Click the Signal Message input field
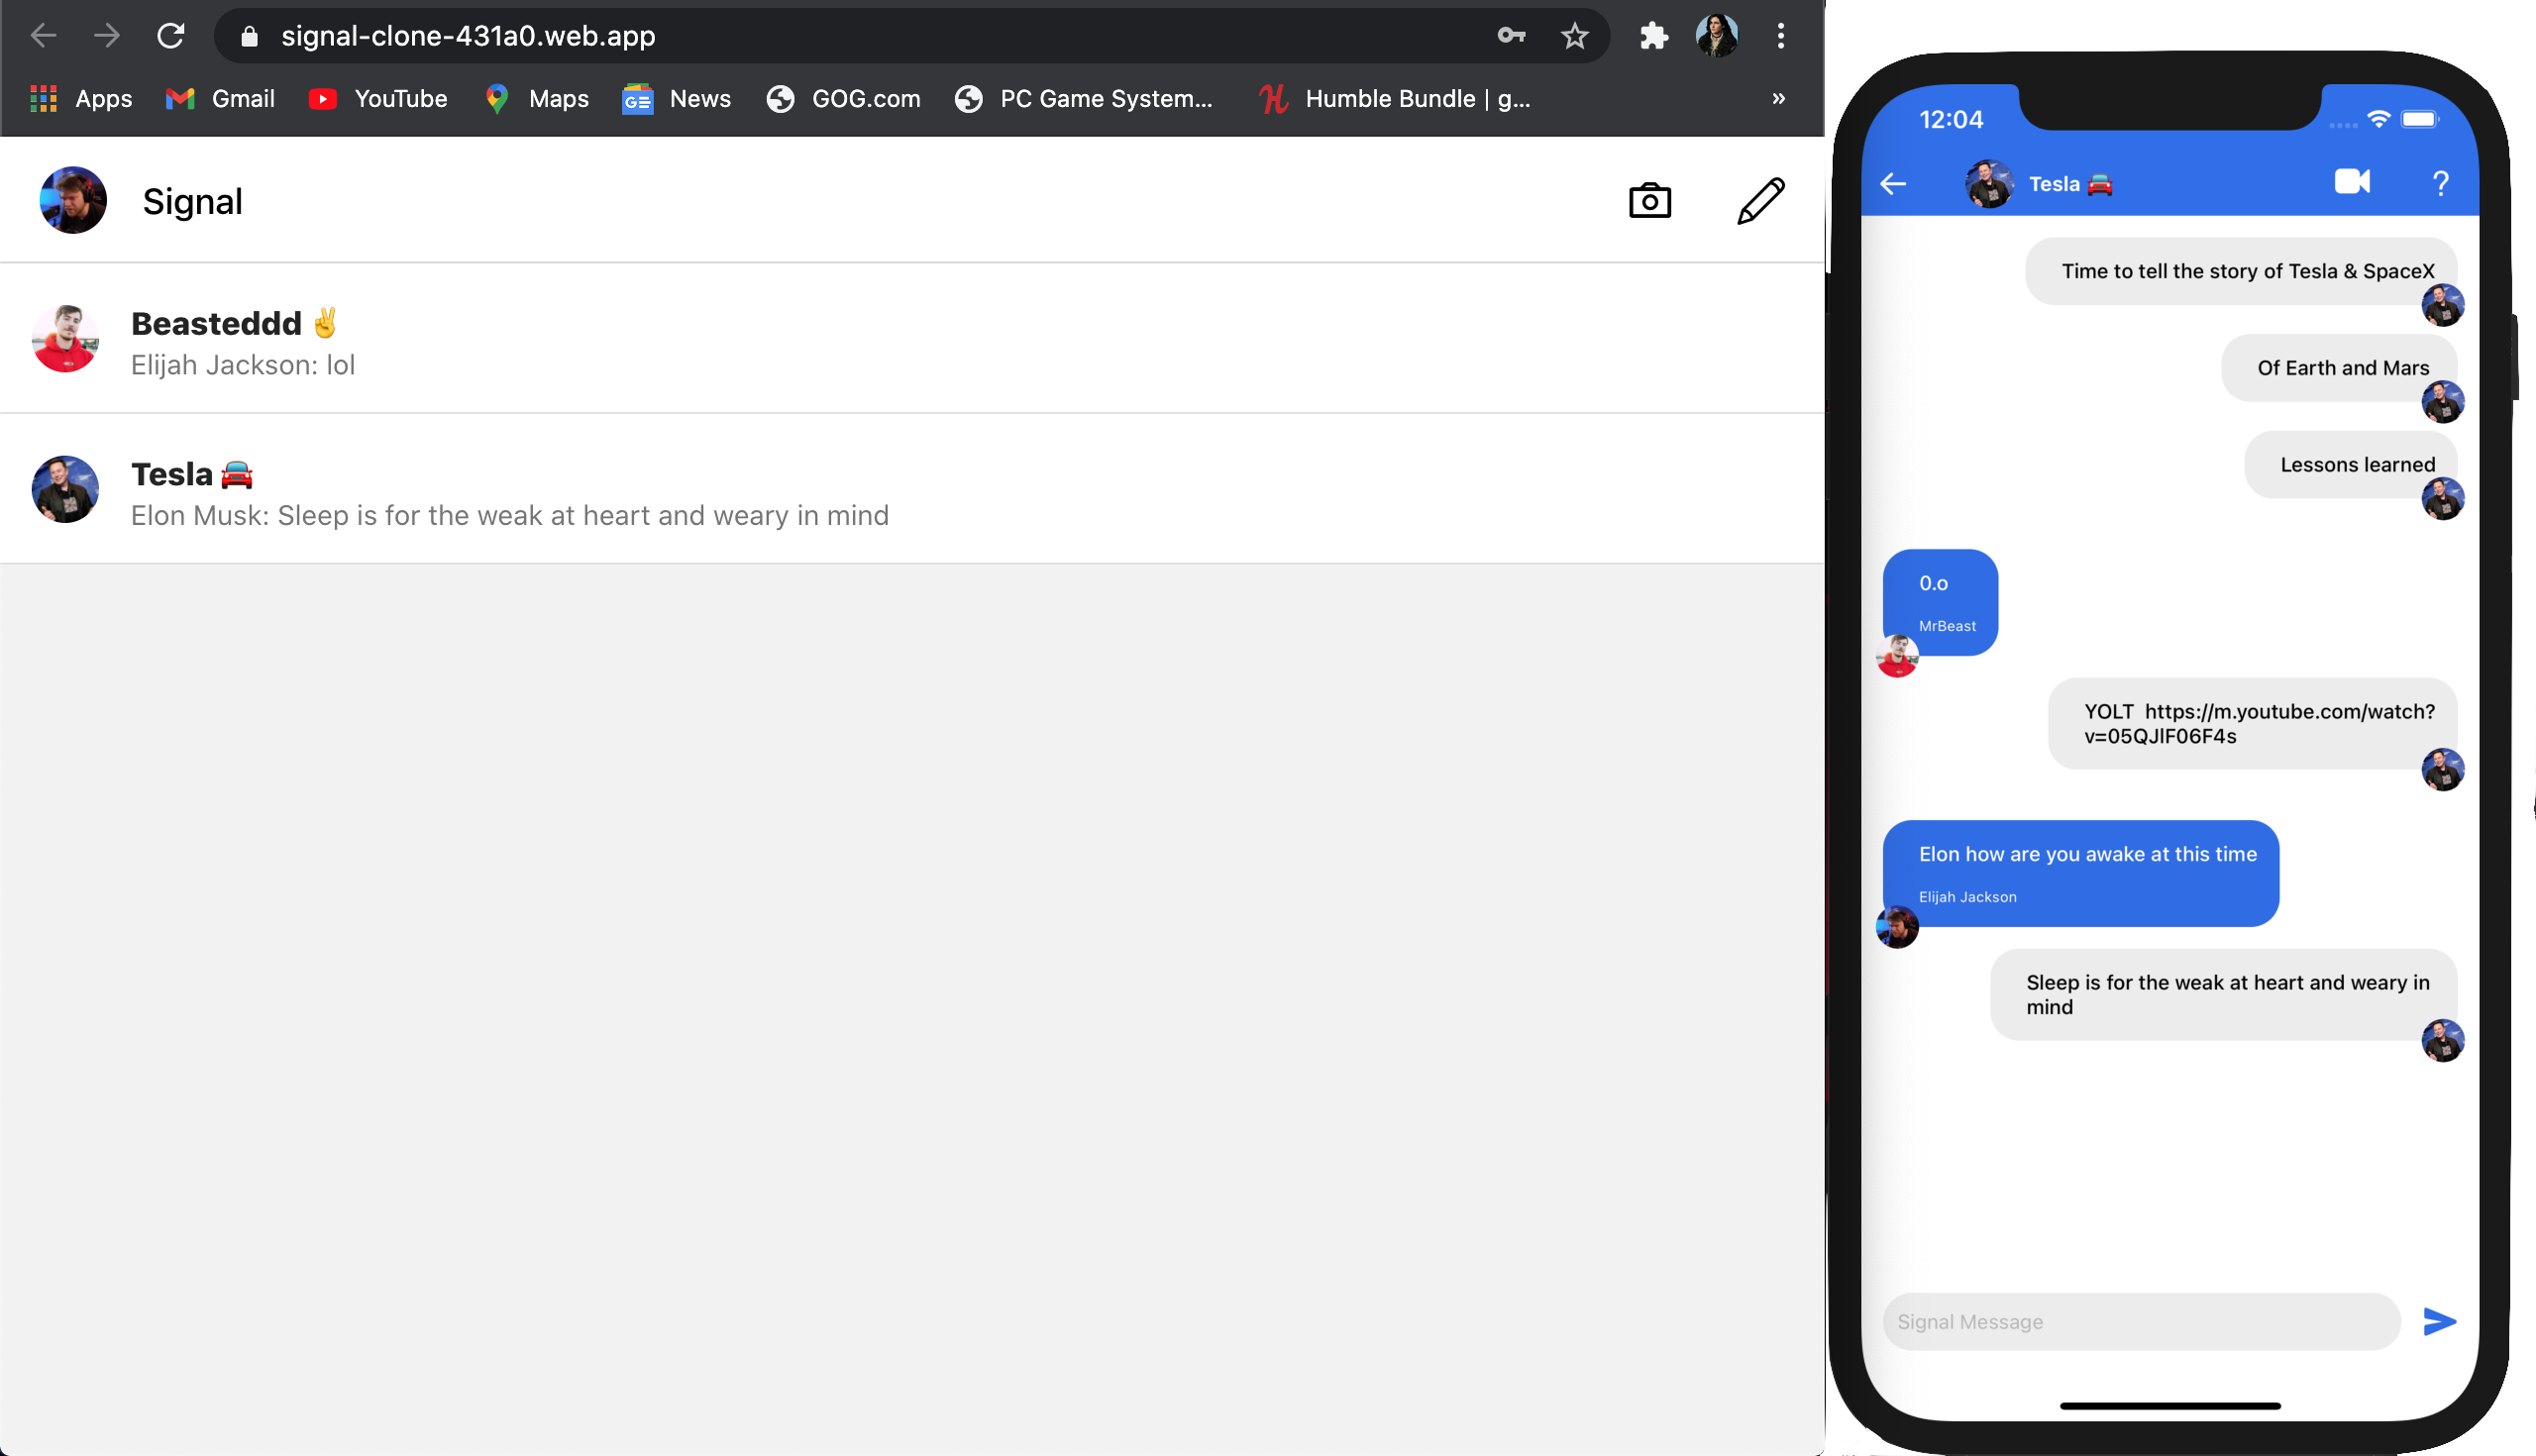 point(2142,1322)
